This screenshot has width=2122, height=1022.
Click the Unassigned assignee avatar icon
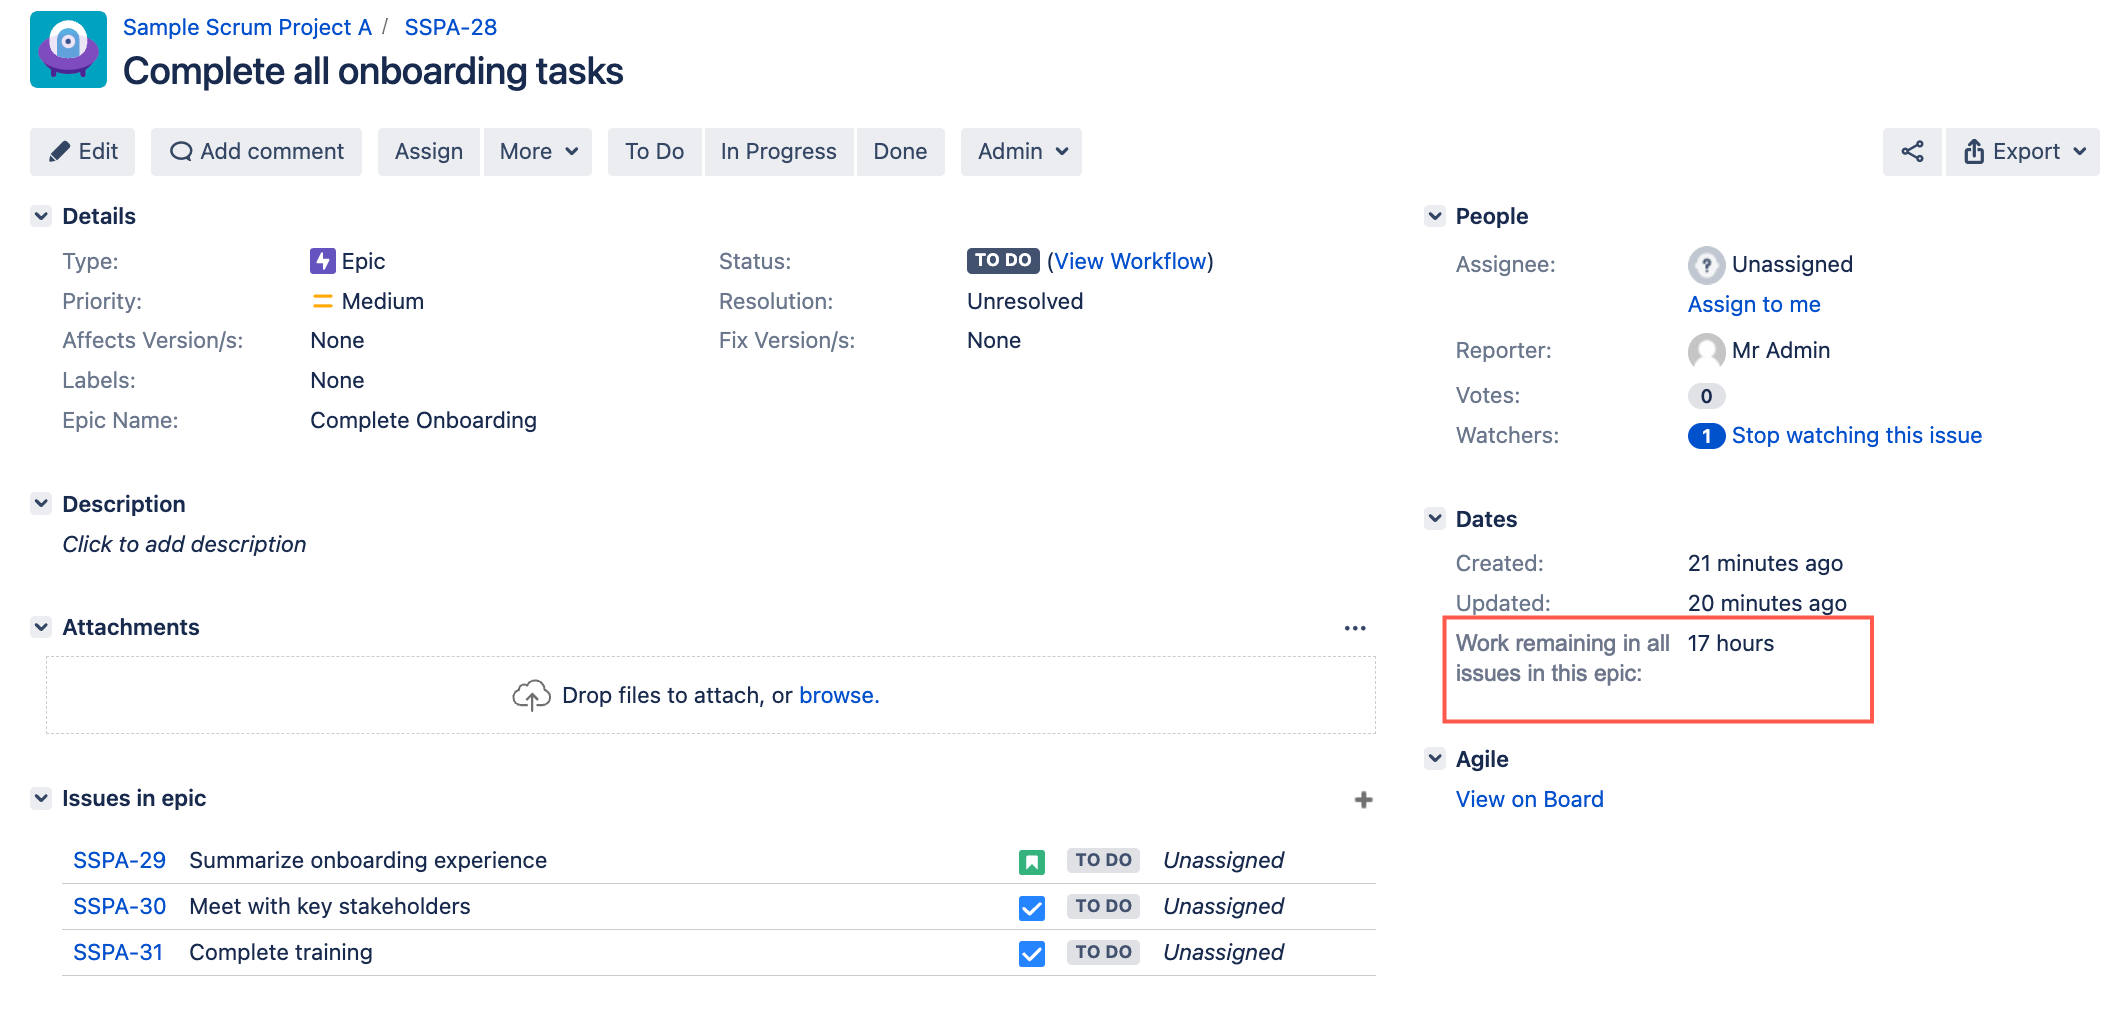[1706, 265]
